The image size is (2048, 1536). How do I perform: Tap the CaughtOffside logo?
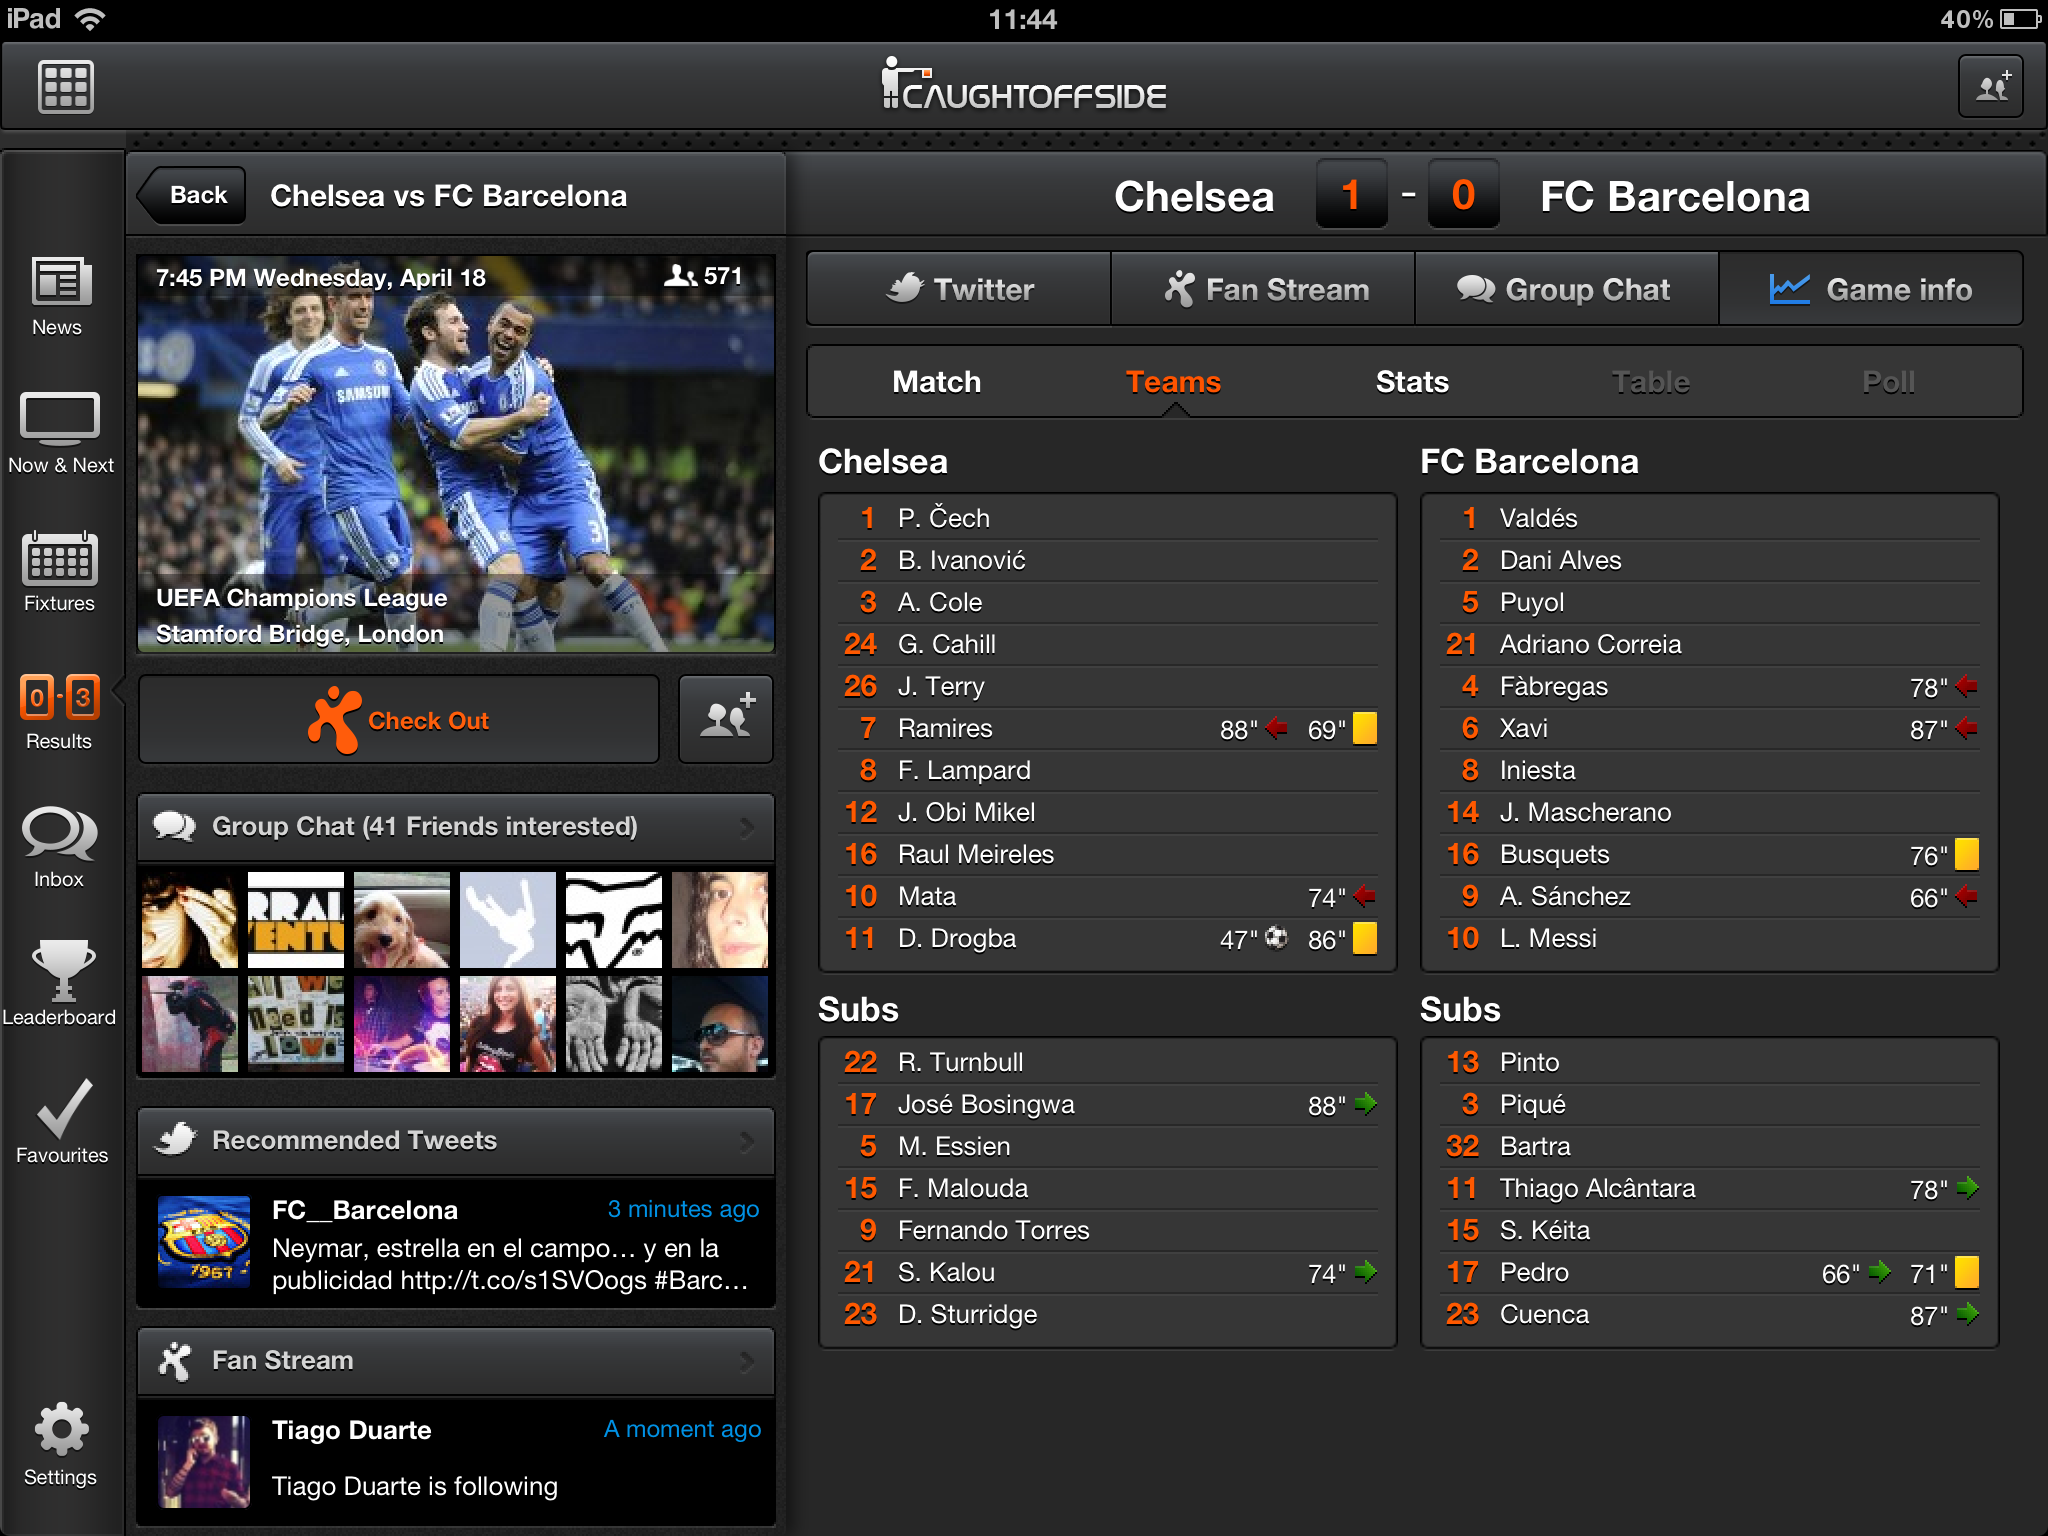click(1024, 84)
